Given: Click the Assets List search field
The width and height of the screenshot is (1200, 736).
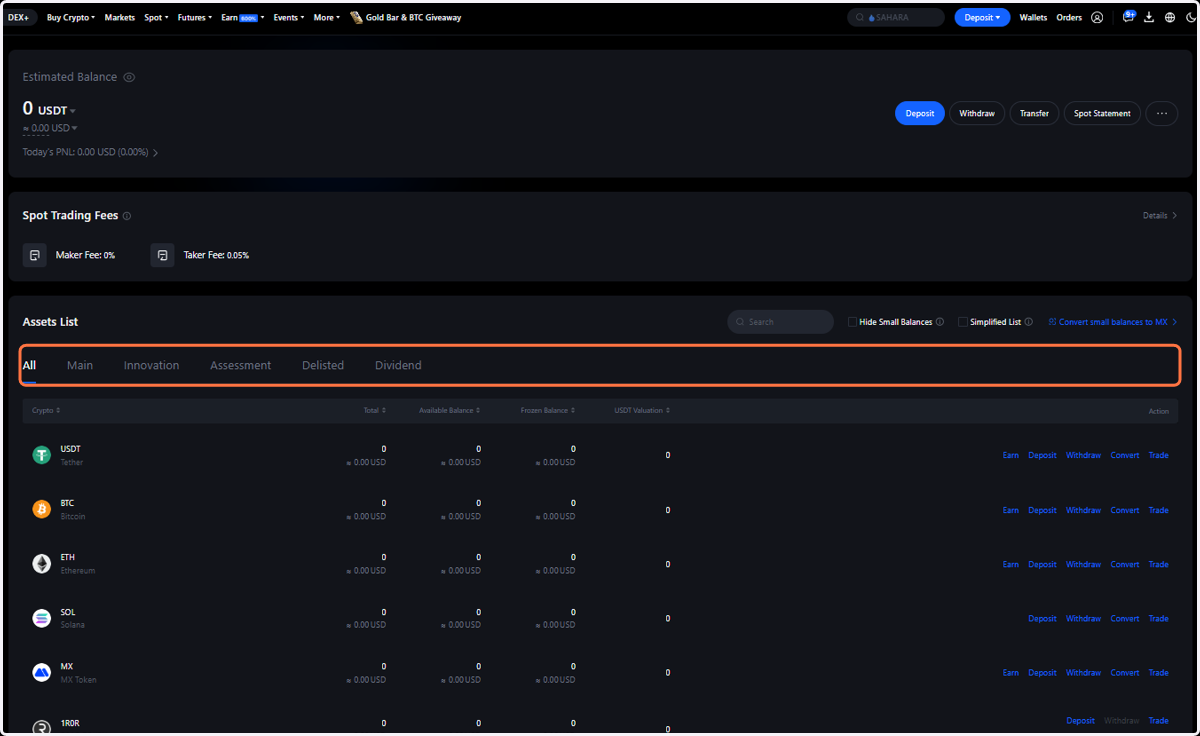Looking at the screenshot, I should (x=781, y=322).
